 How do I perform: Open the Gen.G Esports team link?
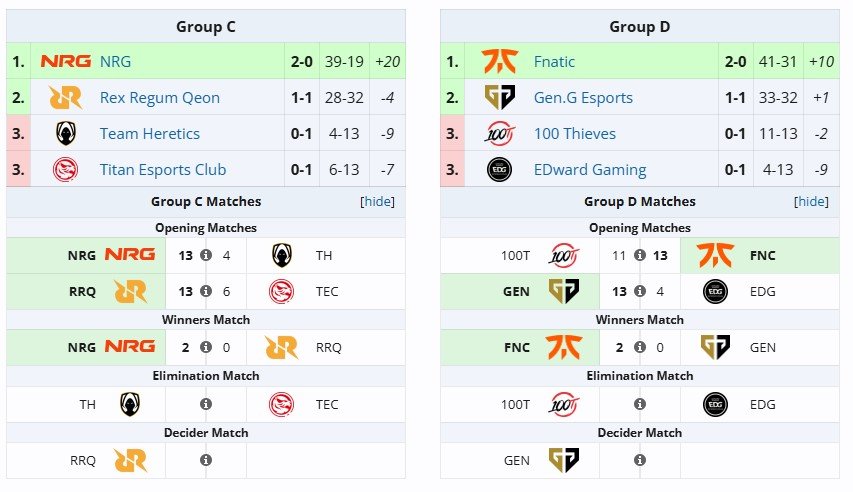(x=583, y=97)
